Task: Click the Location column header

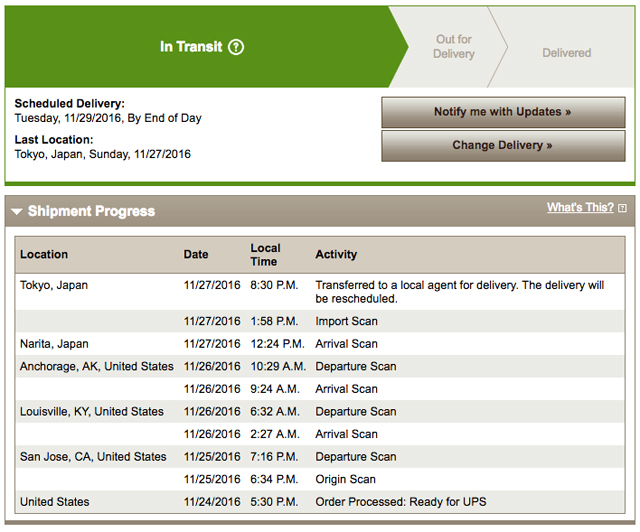Action: point(44,254)
